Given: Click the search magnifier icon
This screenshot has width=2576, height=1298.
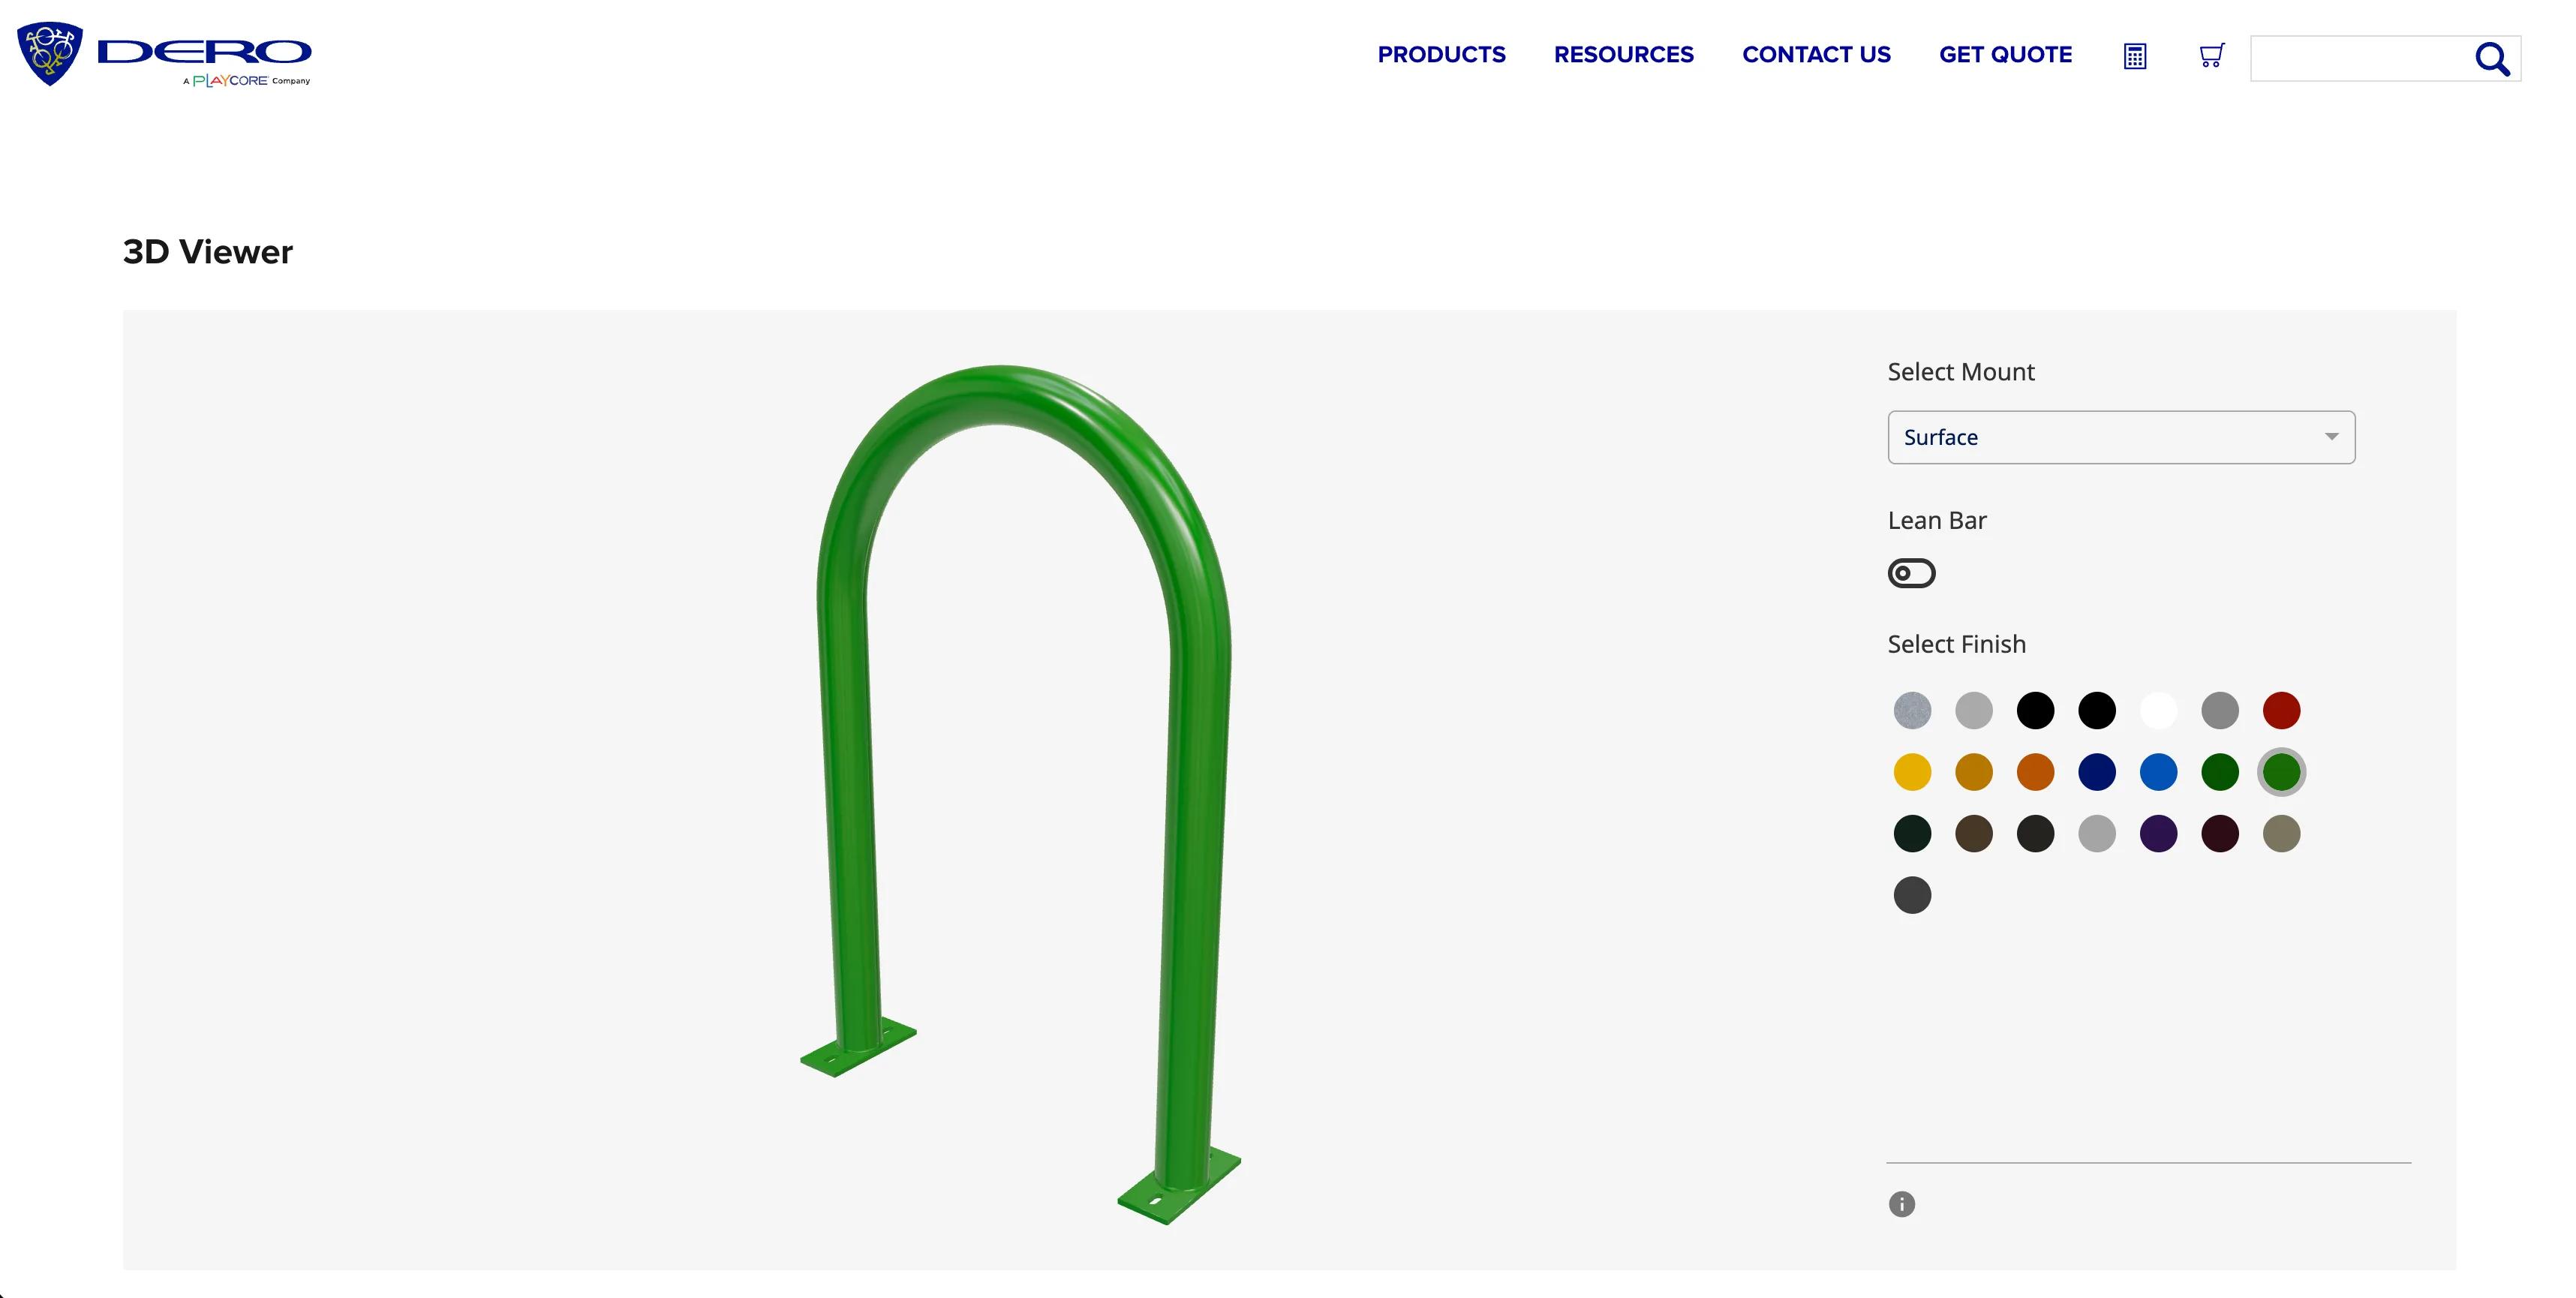Looking at the screenshot, I should (x=2492, y=59).
